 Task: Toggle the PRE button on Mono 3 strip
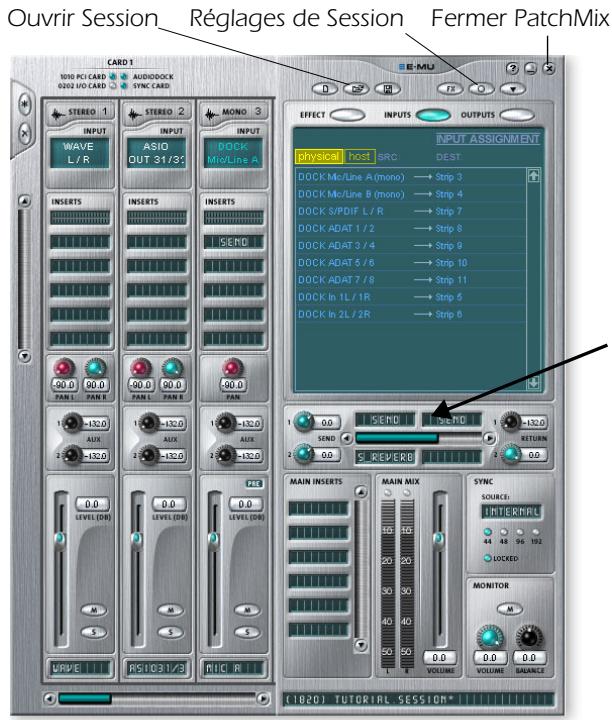pyautogui.click(x=254, y=484)
